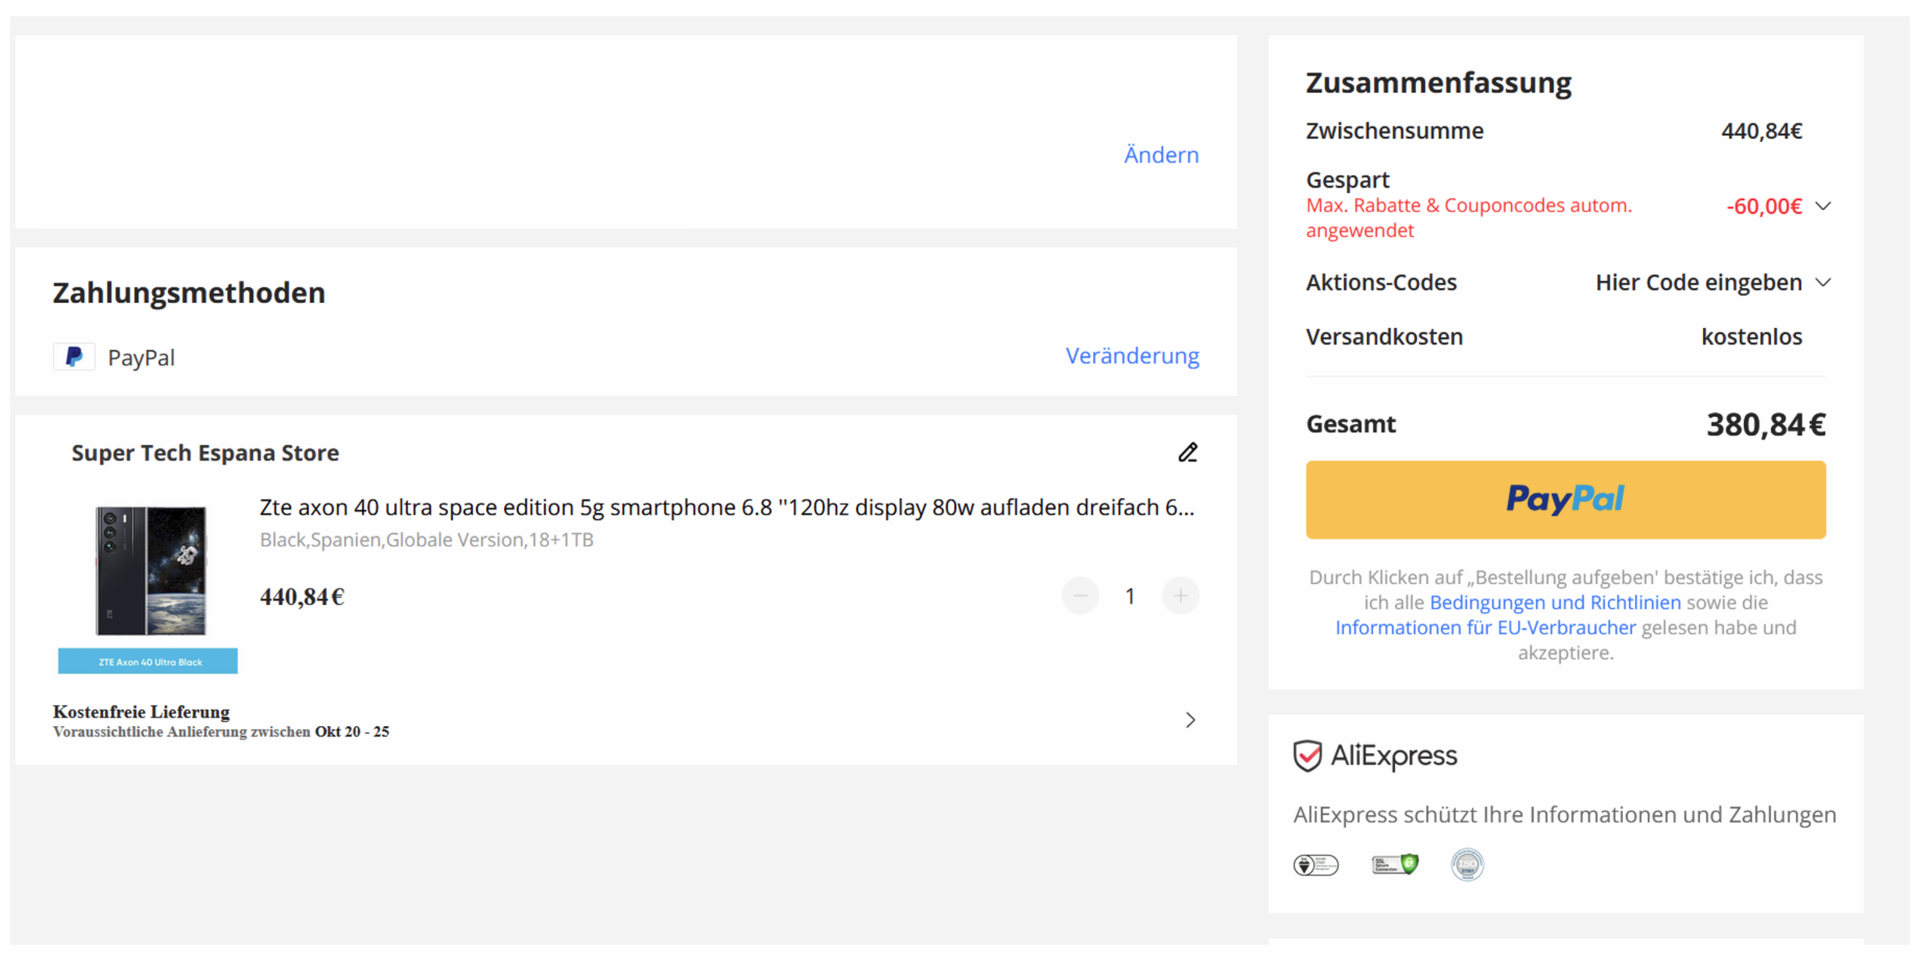The height and width of the screenshot is (958, 1920).
Task: Click Veränderung to change payment method
Action: click(x=1132, y=356)
